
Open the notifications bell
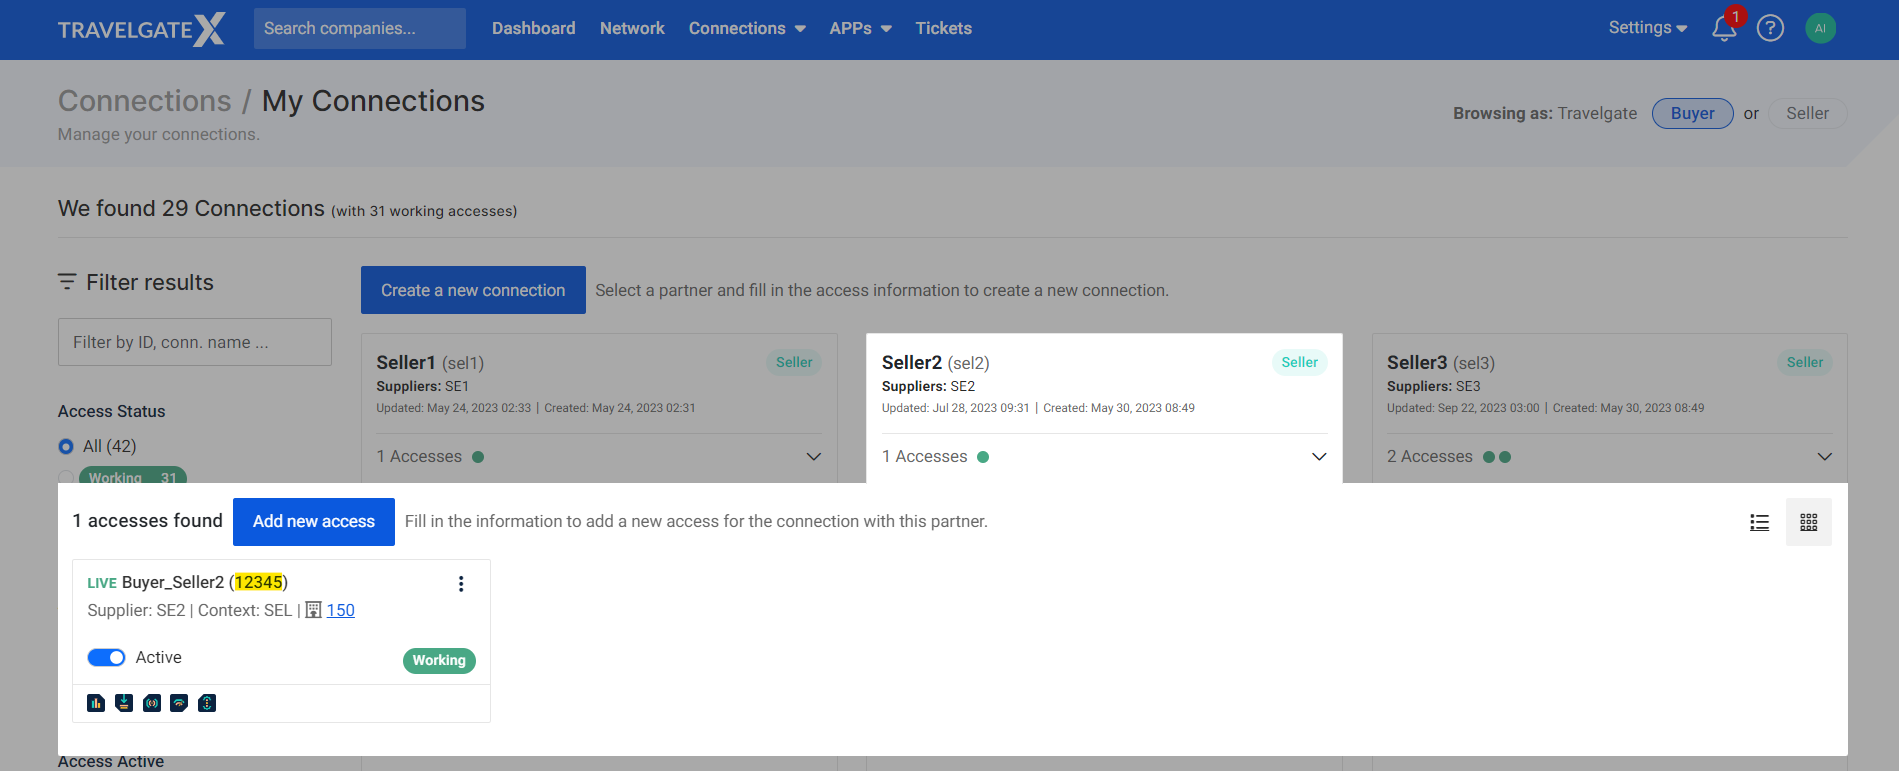click(x=1724, y=28)
